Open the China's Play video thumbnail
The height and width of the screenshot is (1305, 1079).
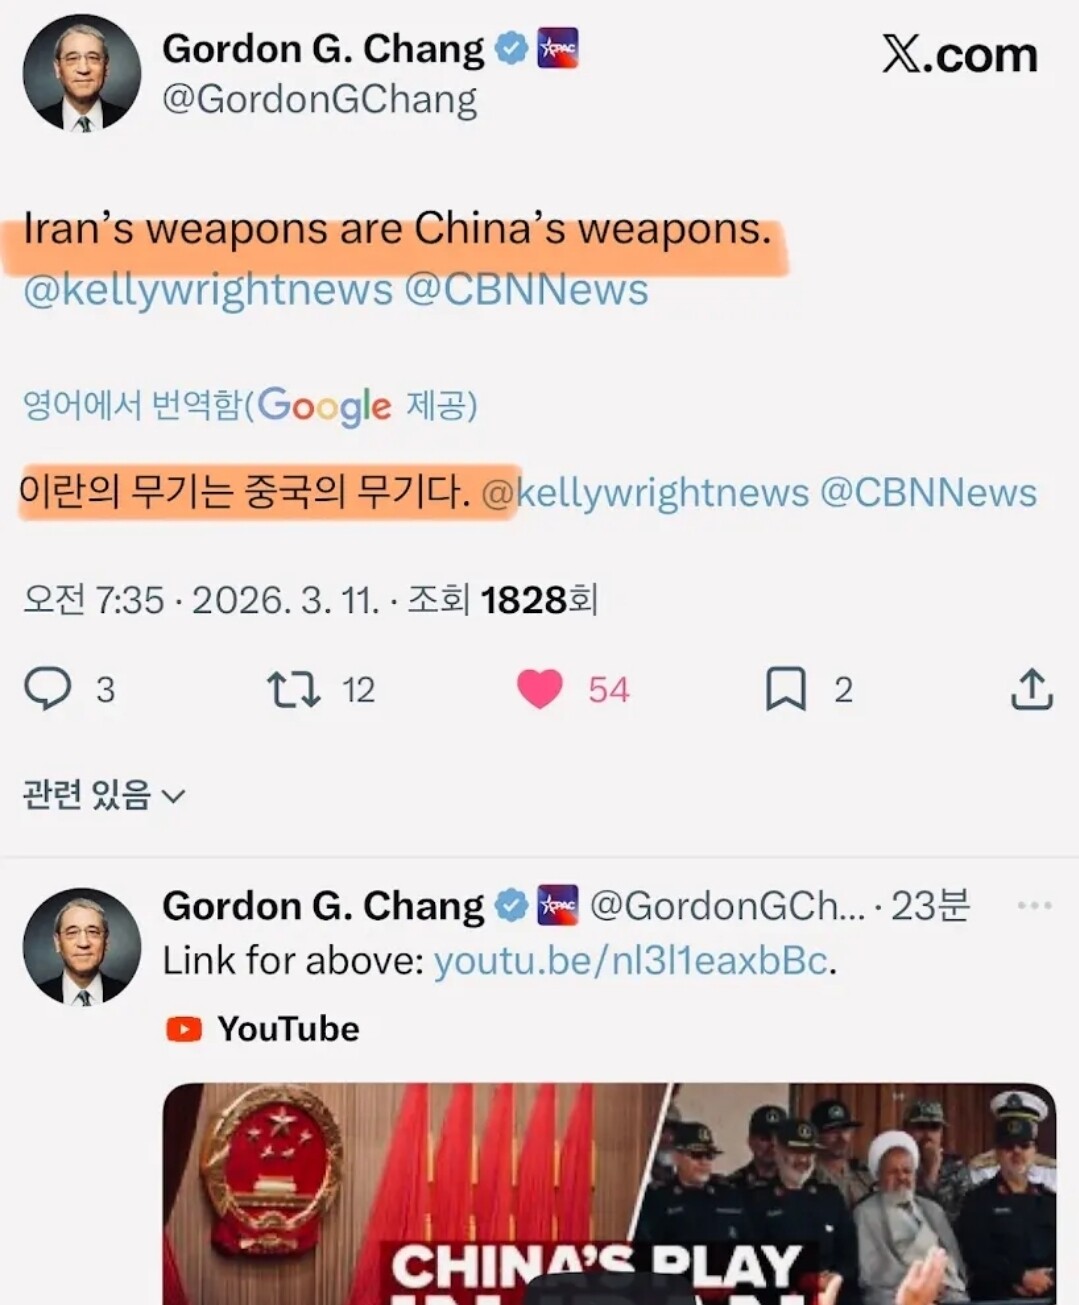[x=609, y=1193]
